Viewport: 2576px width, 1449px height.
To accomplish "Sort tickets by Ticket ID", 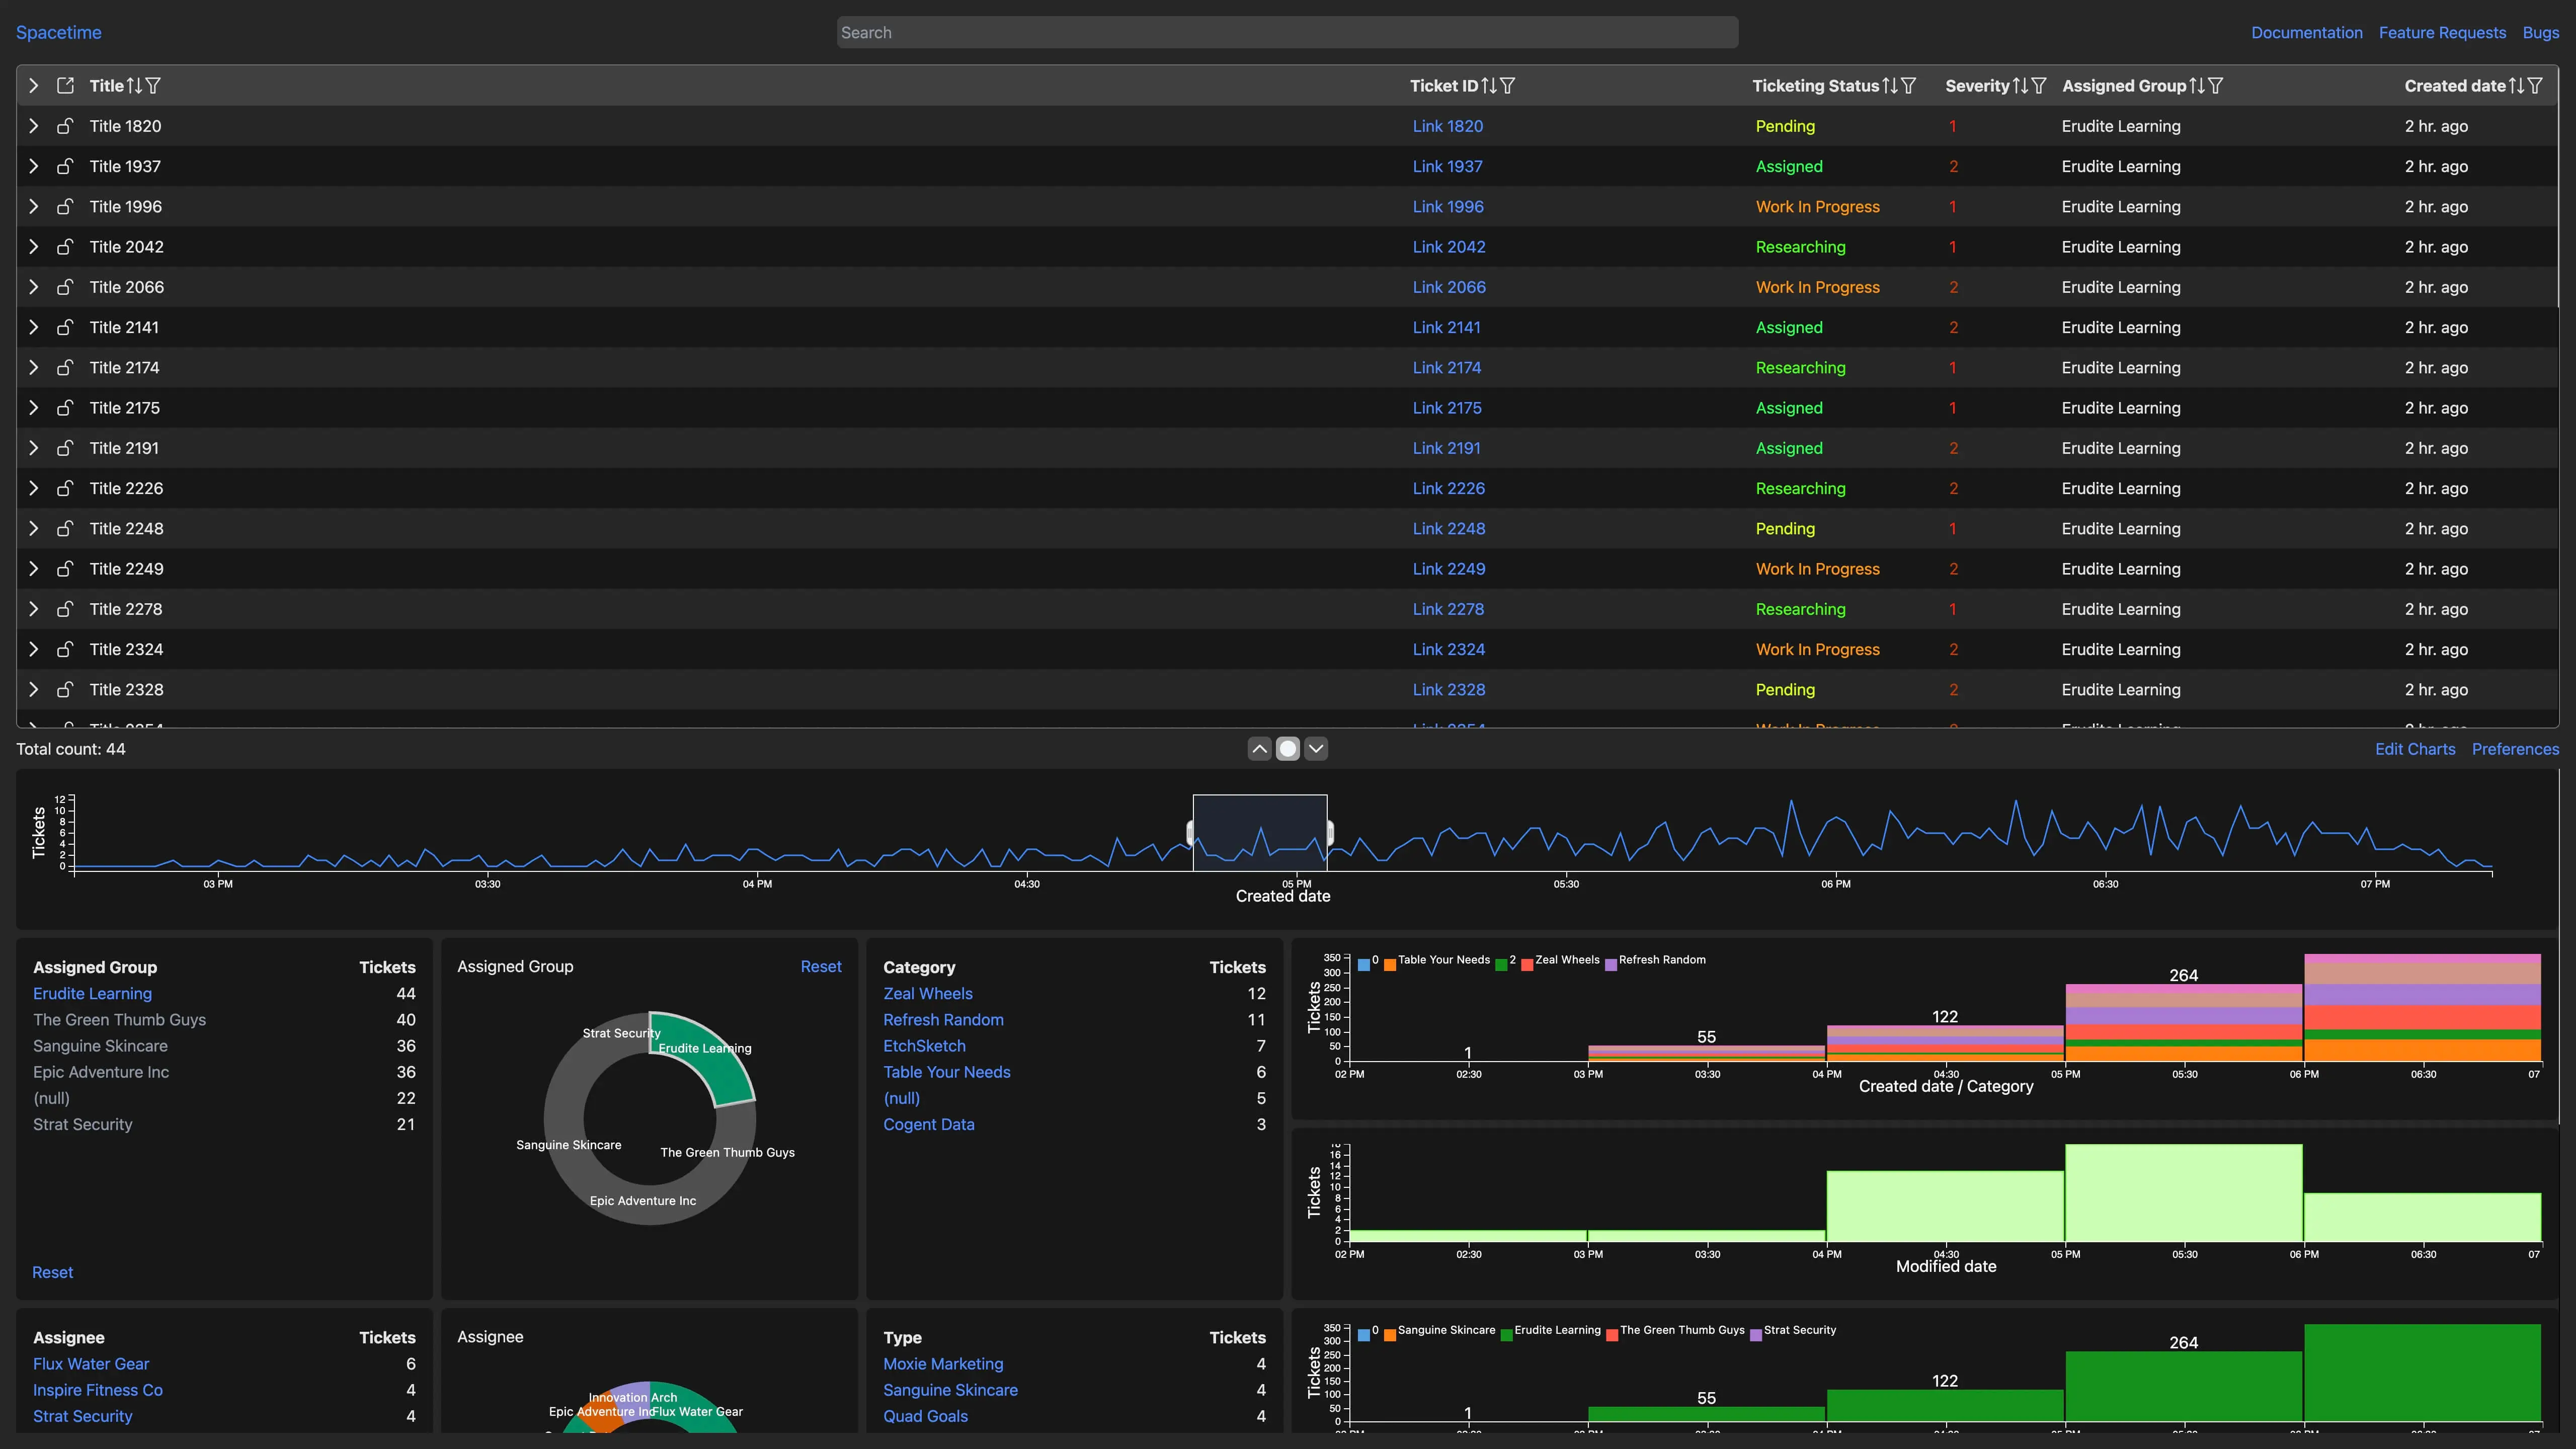I will [1489, 86].
